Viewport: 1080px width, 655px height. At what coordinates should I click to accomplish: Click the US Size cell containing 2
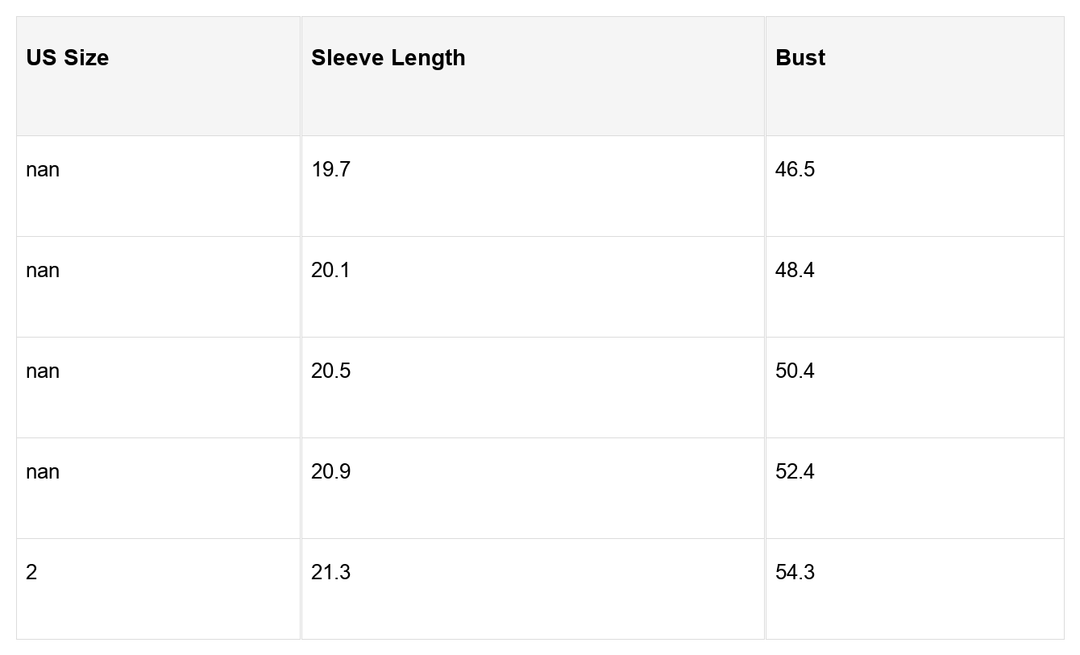(x=32, y=573)
